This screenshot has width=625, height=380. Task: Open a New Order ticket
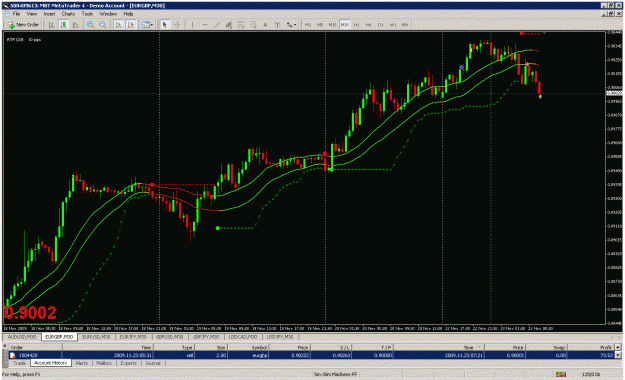pos(24,25)
